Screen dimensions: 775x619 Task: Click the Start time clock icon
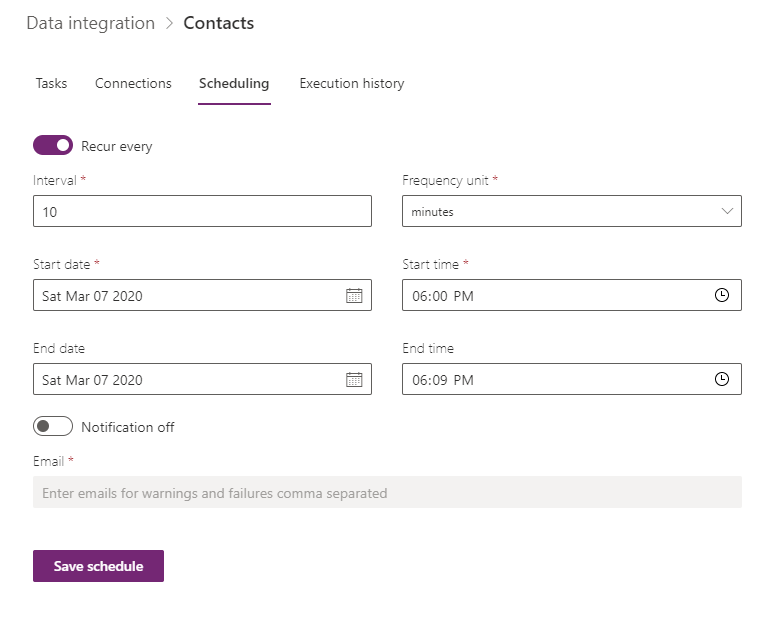722,296
